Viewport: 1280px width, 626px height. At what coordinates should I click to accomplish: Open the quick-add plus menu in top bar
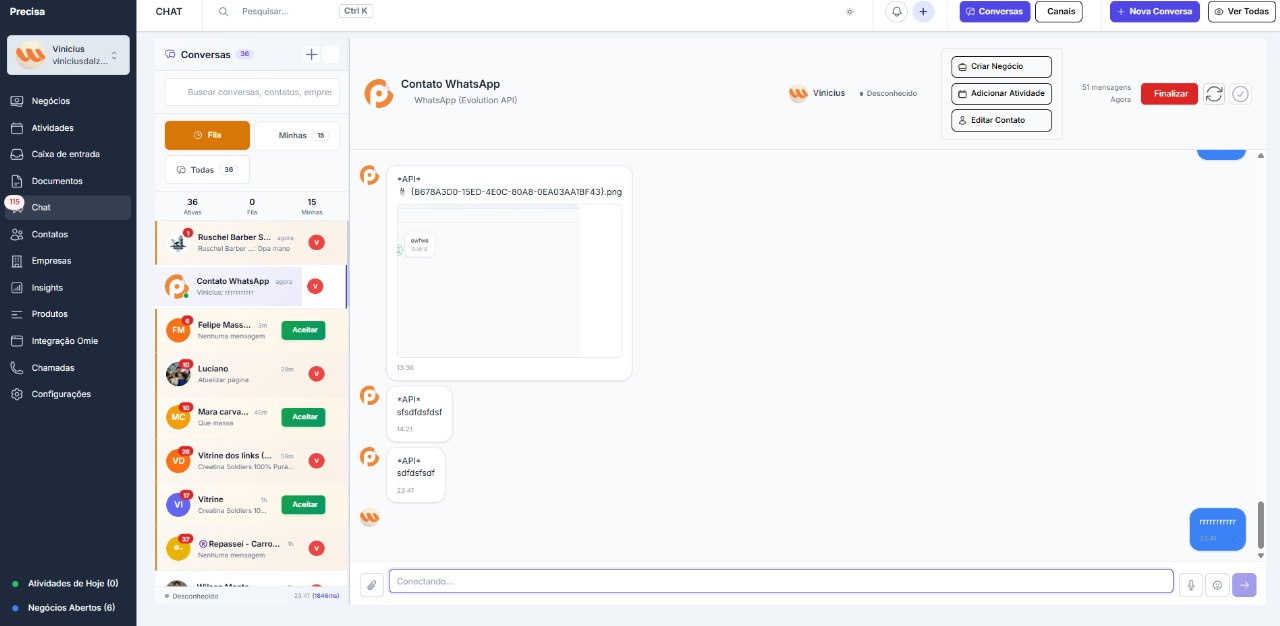(x=923, y=12)
